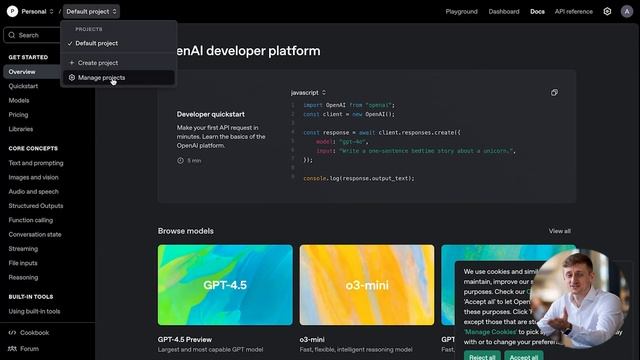Open Pricing in the sidebar
Screen dimensions: 640x360
point(18,115)
